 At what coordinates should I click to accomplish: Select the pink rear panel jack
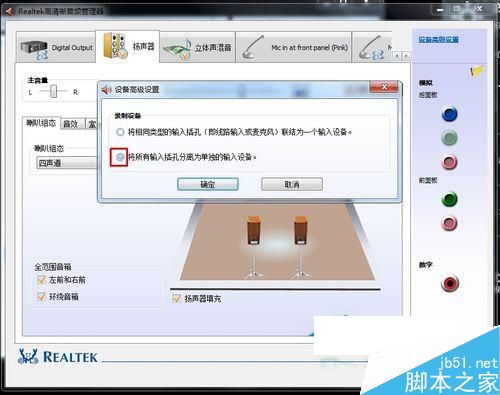449,162
